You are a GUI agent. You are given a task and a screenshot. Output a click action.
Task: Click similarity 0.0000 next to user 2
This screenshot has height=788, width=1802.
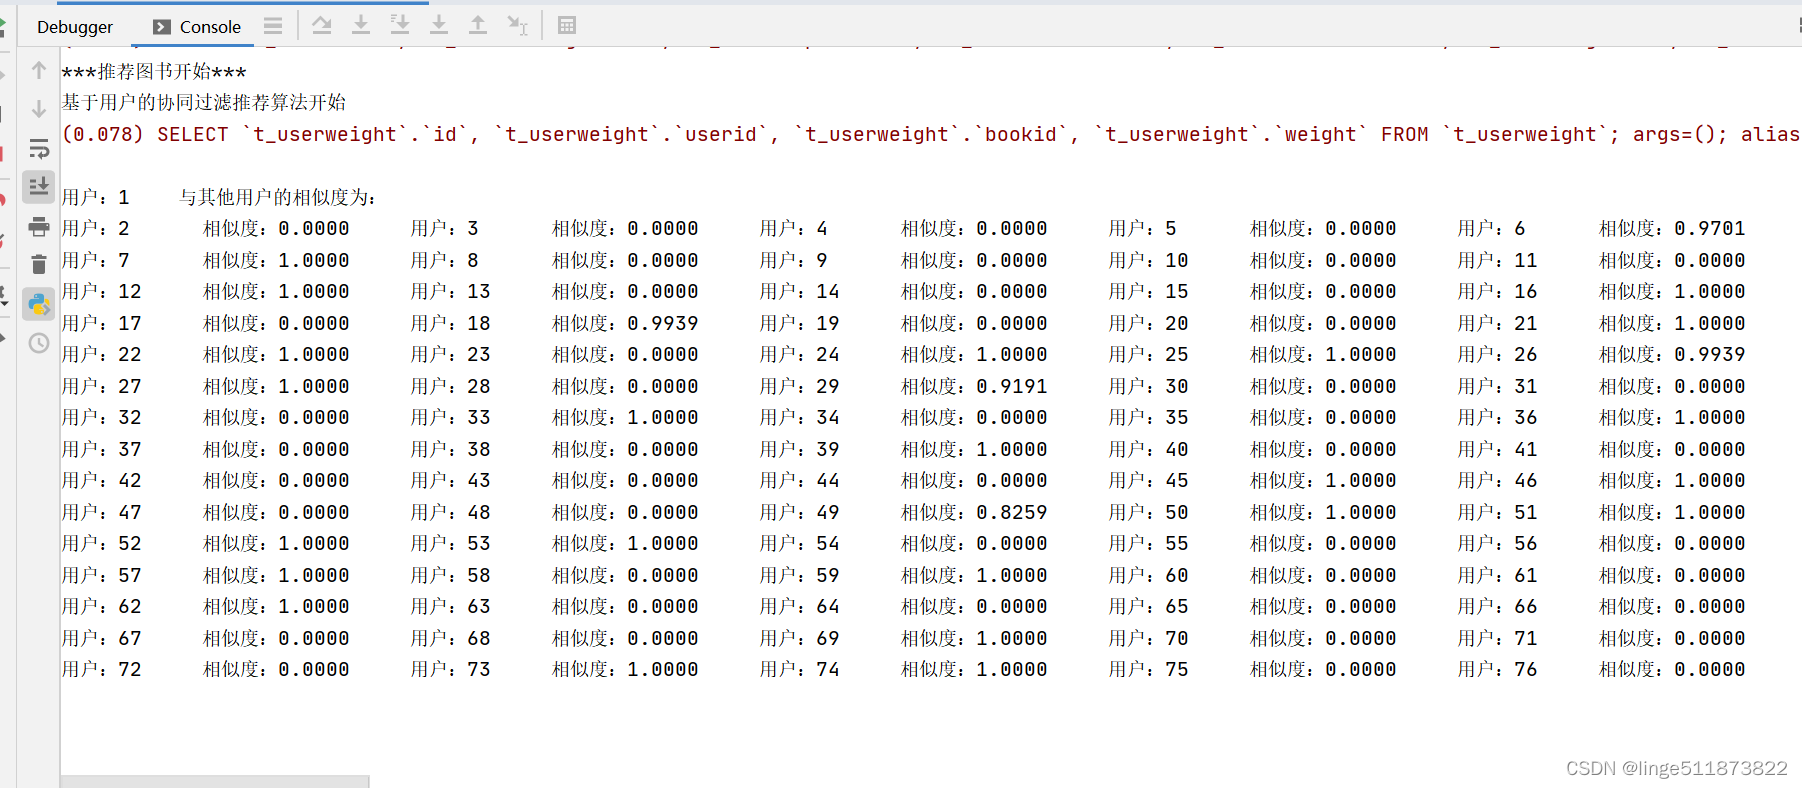coord(314,228)
